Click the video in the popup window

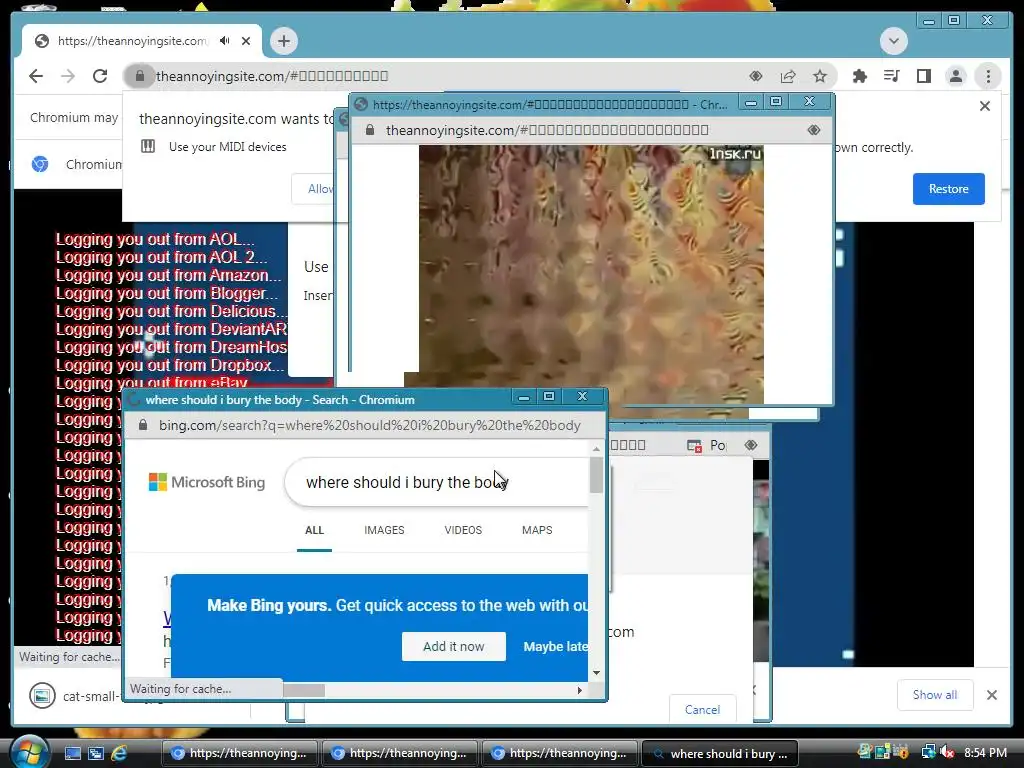(591, 274)
